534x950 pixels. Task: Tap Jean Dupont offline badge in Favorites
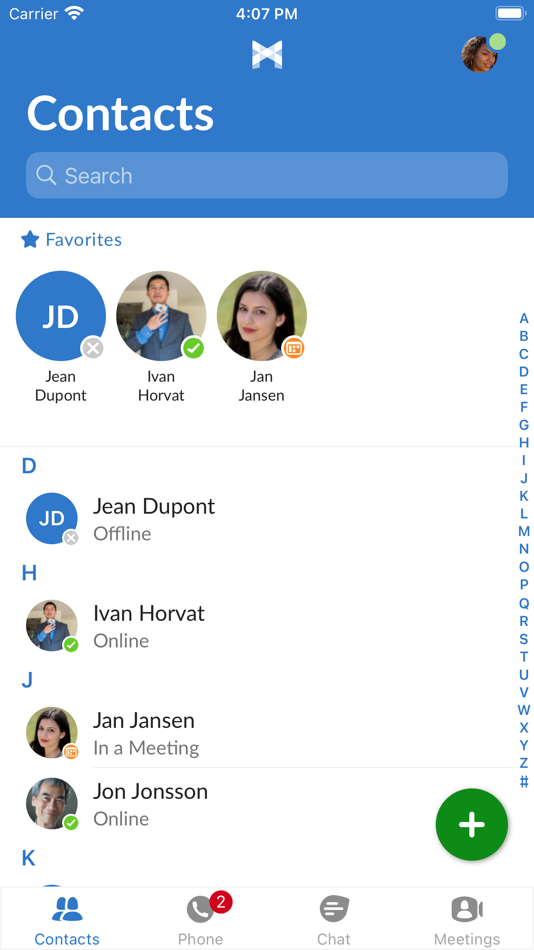point(93,348)
